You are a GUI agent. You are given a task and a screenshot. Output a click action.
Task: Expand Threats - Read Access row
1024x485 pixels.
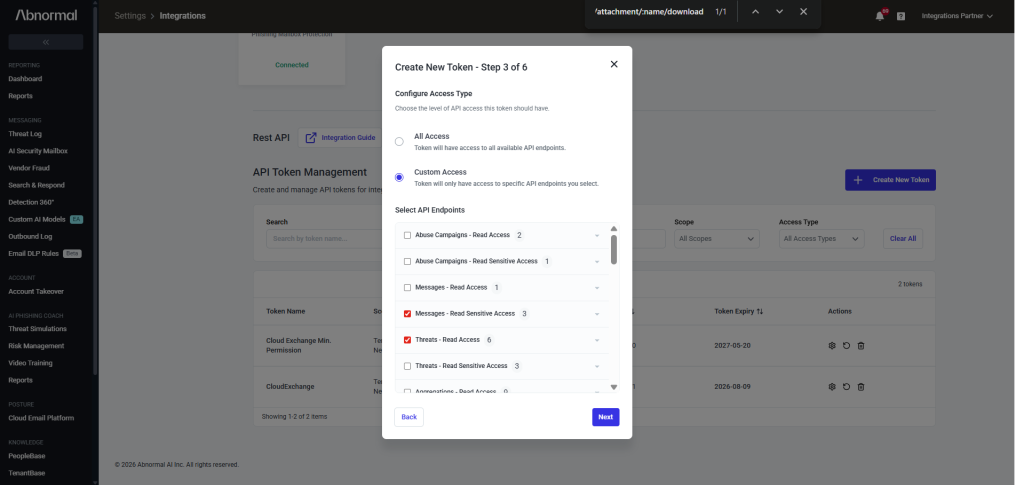tap(597, 340)
